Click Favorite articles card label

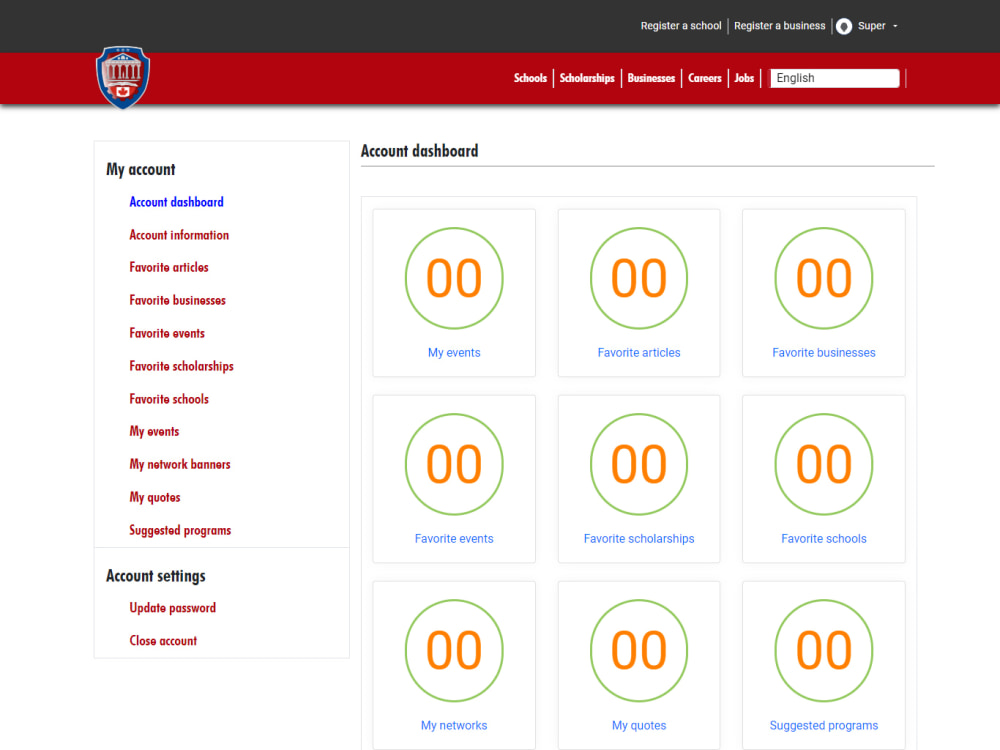[x=639, y=353]
